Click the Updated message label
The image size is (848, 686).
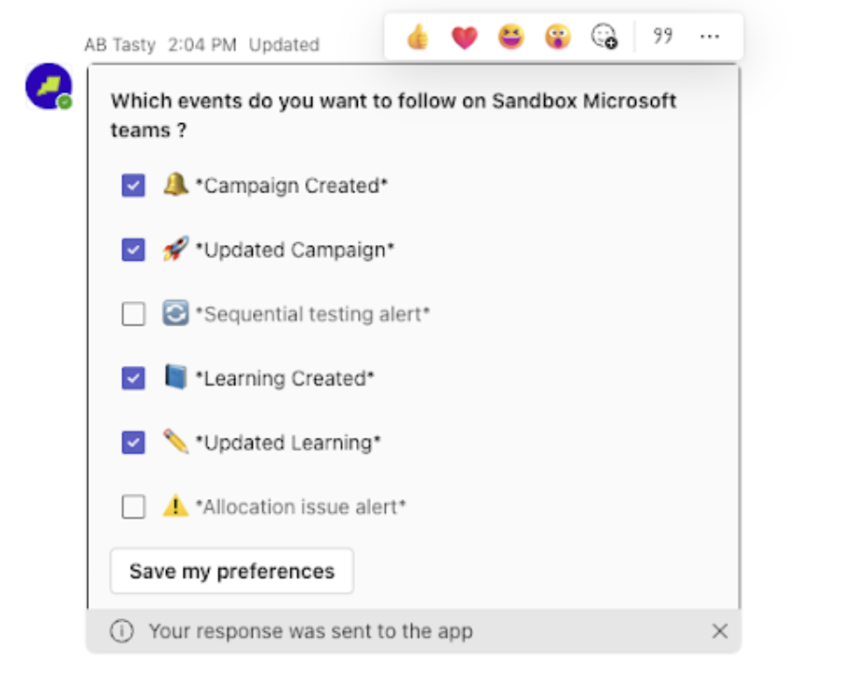tap(284, 45)
